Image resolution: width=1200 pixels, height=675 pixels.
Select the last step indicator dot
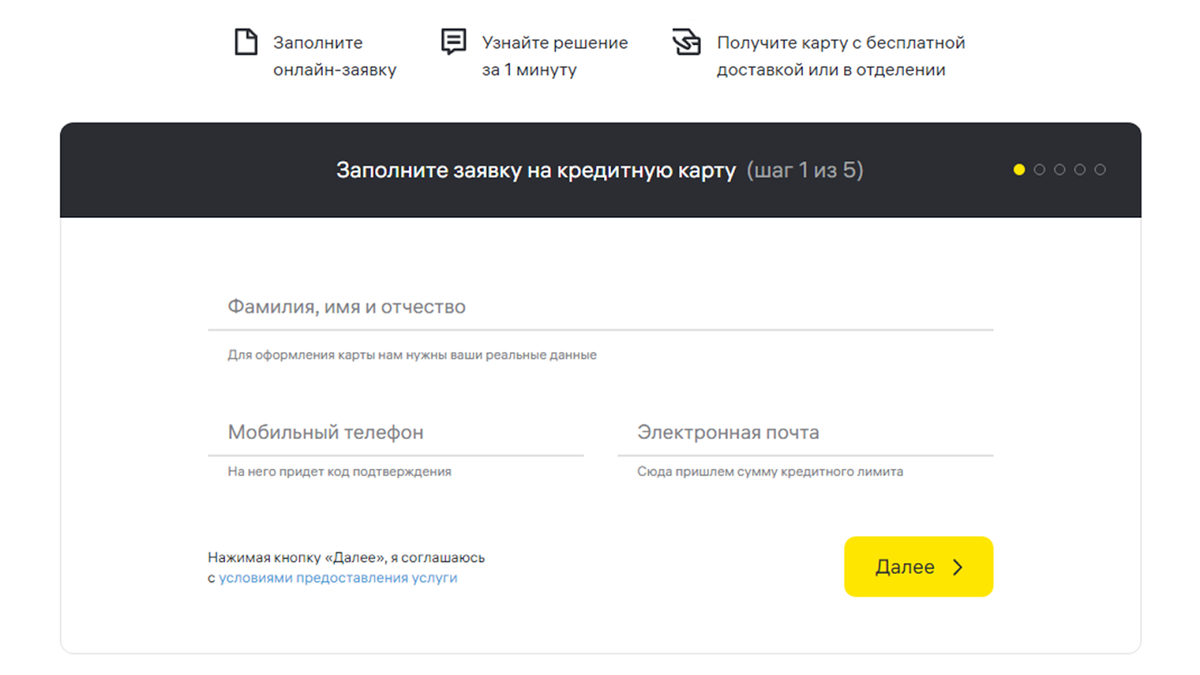1099,170
